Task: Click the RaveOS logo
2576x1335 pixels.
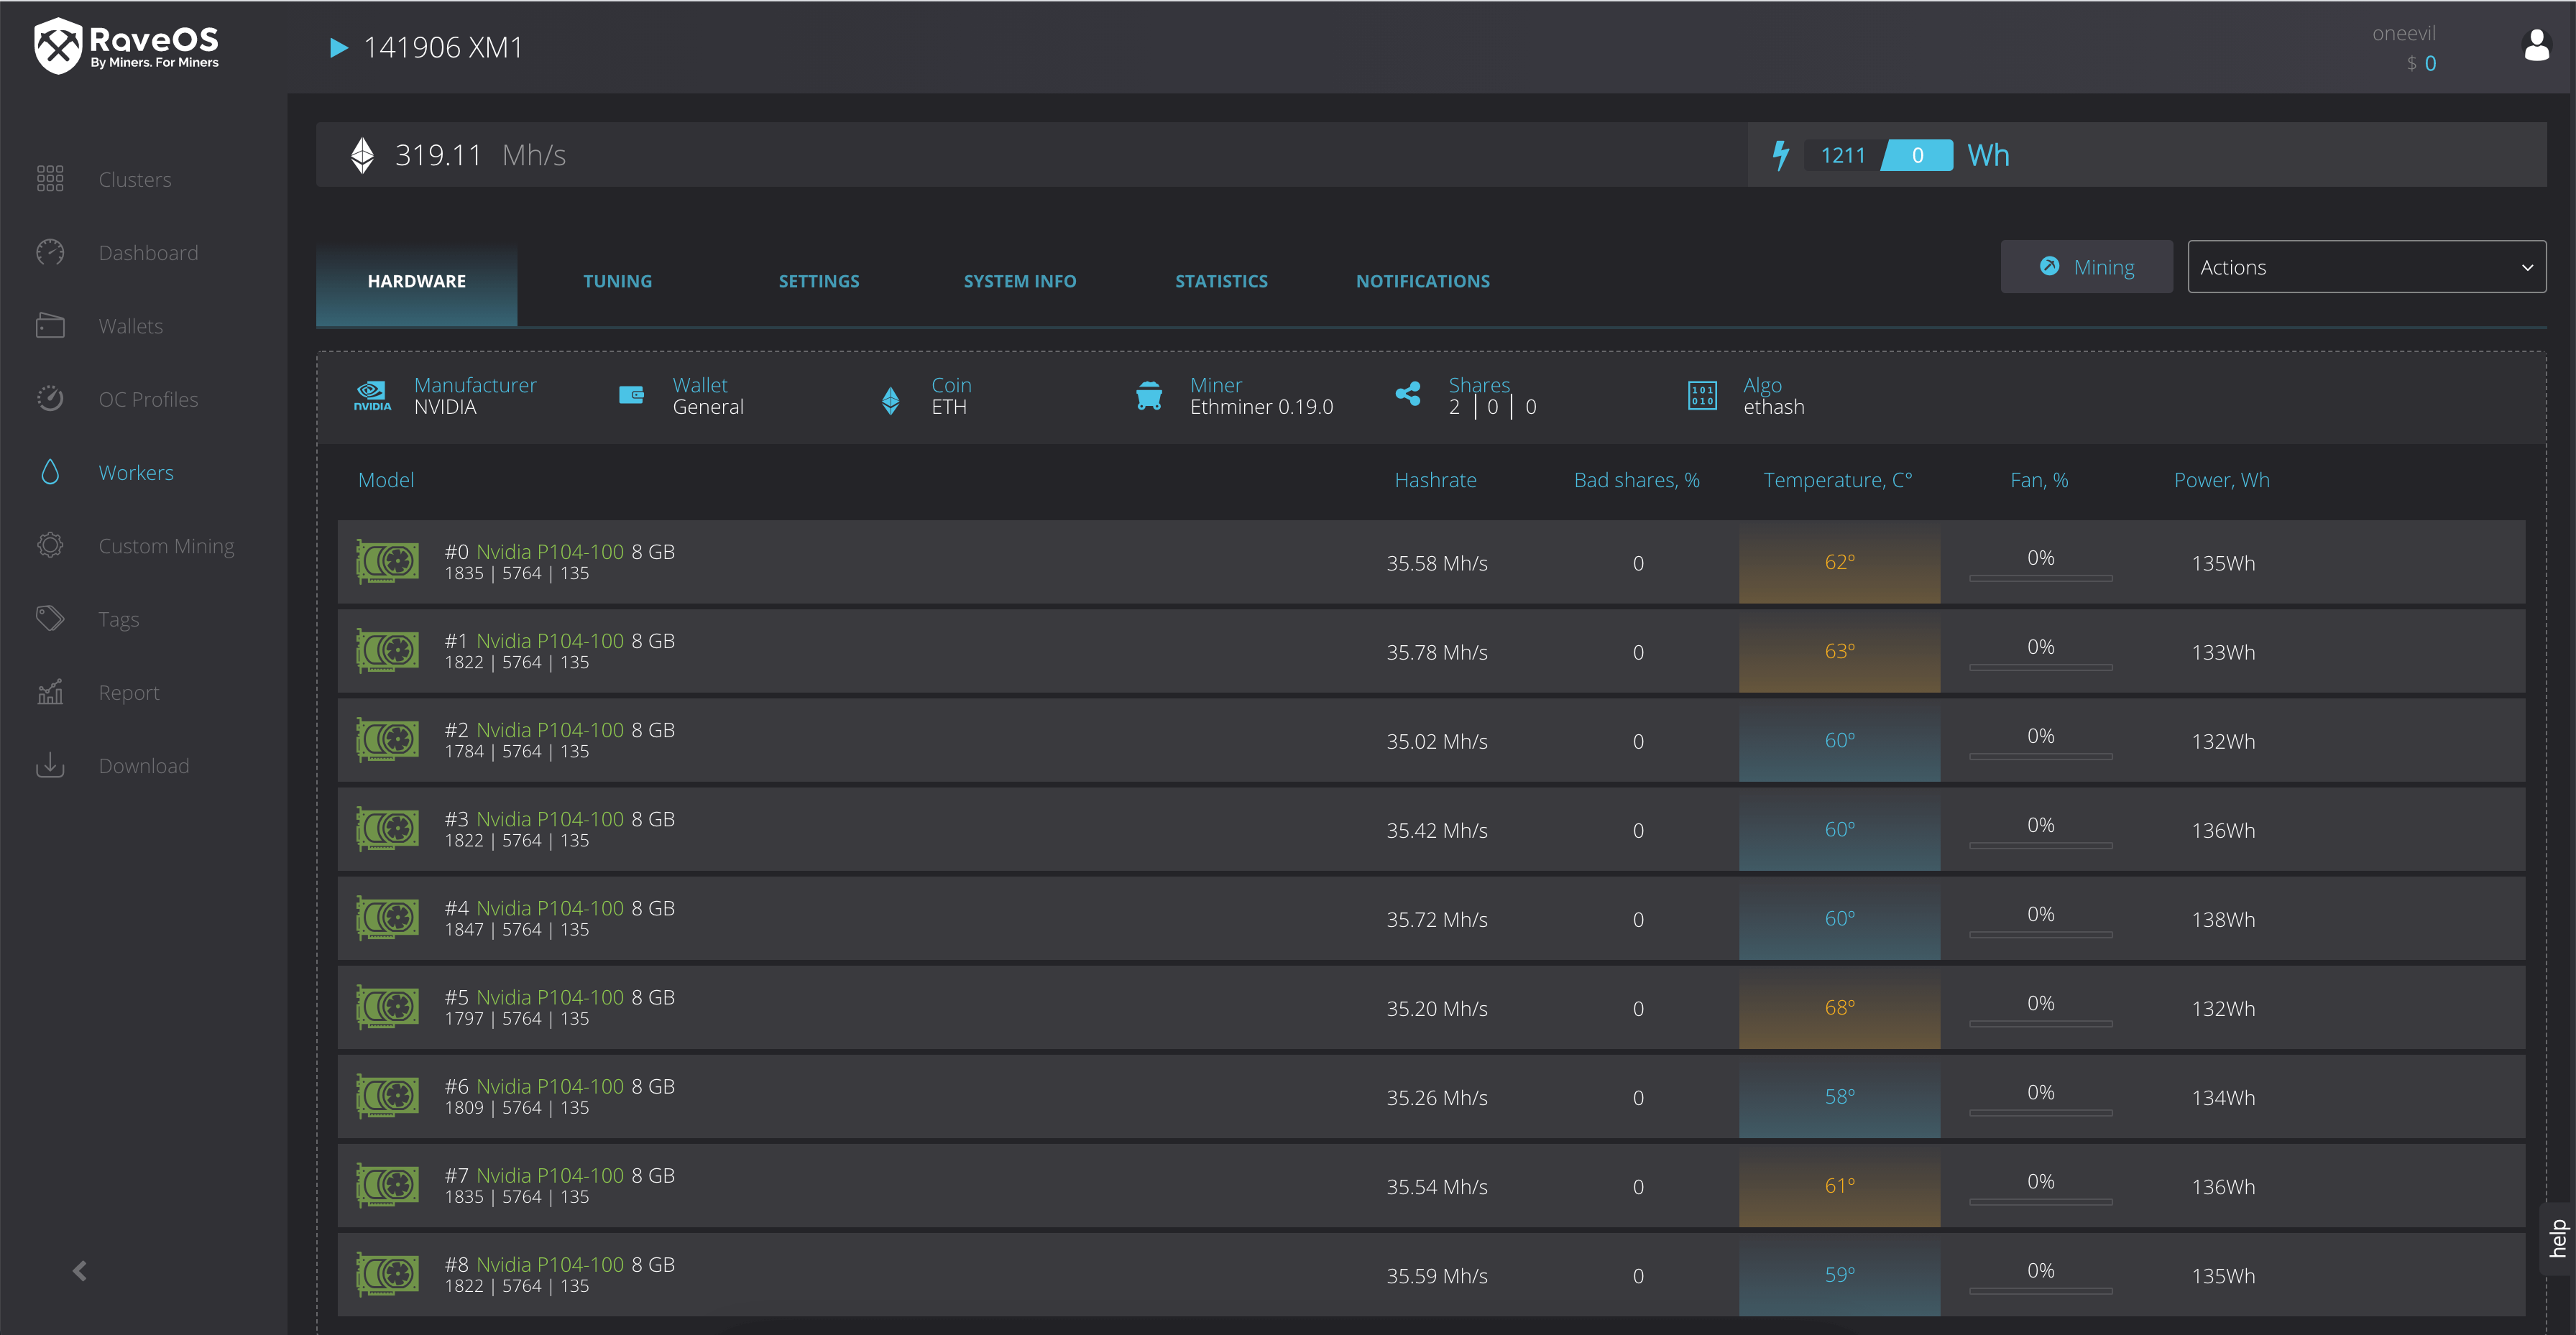Action: tap(126, 46)
